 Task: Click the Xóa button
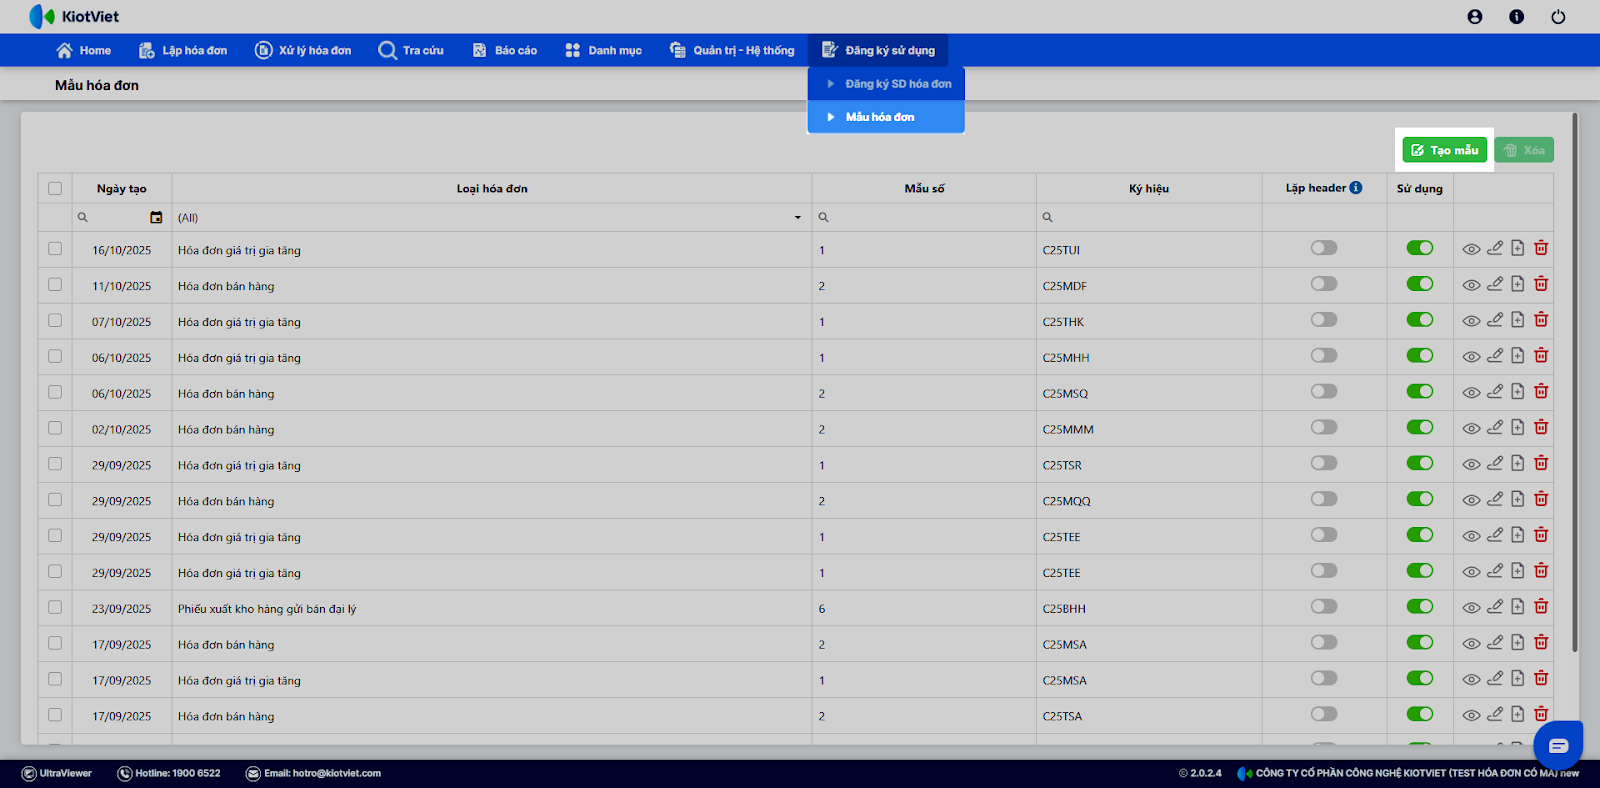click(1524, 150)
